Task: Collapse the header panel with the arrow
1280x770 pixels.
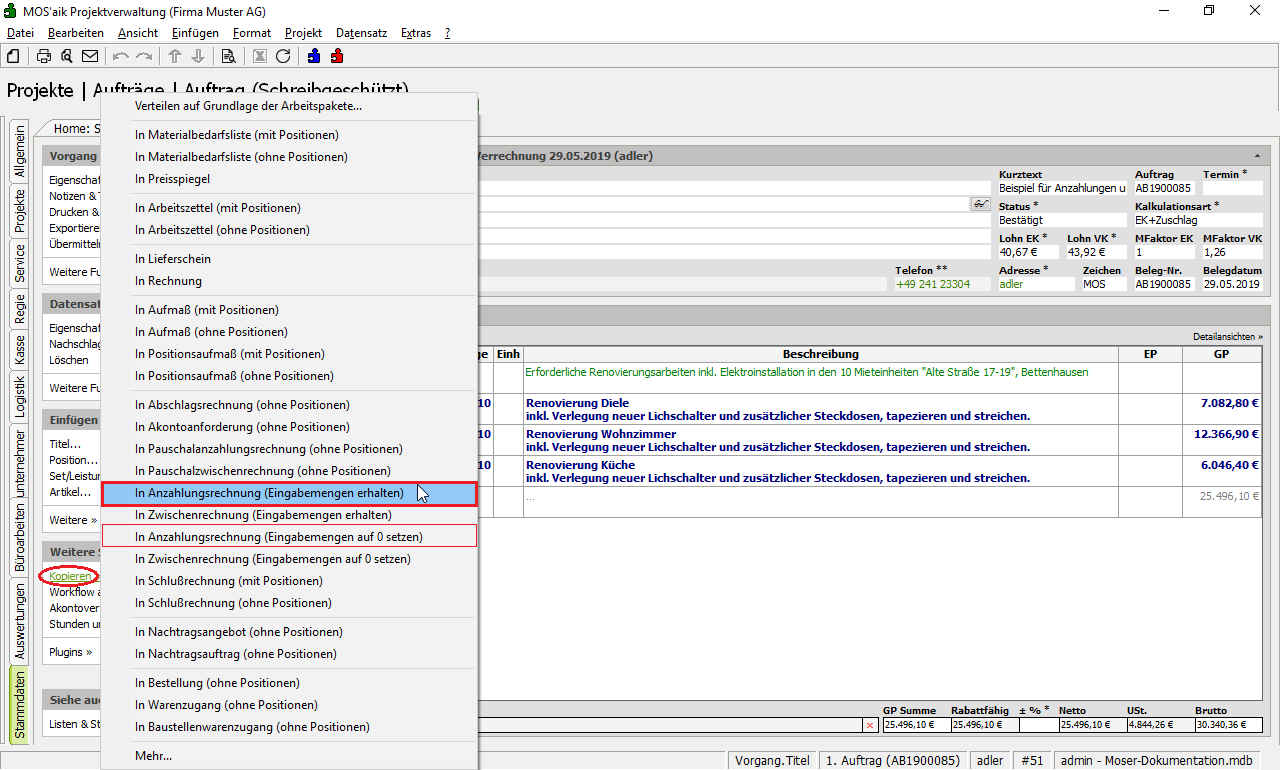Action: coord(1256,157)
